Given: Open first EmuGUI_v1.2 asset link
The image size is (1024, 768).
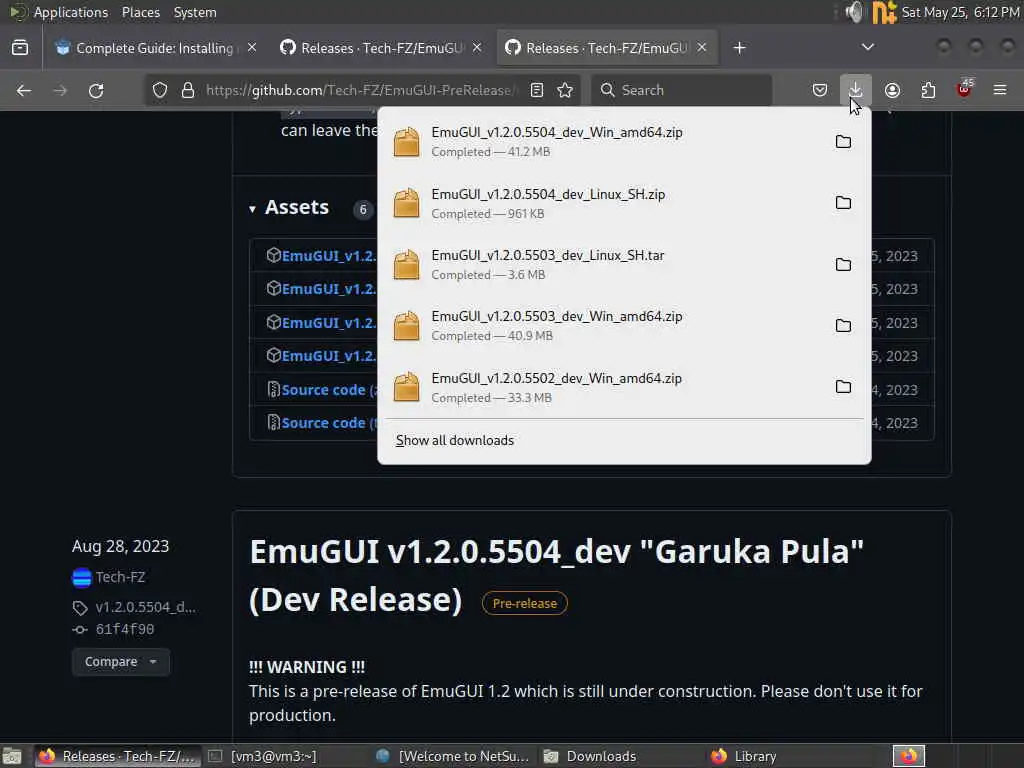Looking at the screenshot, I should 328,256.
